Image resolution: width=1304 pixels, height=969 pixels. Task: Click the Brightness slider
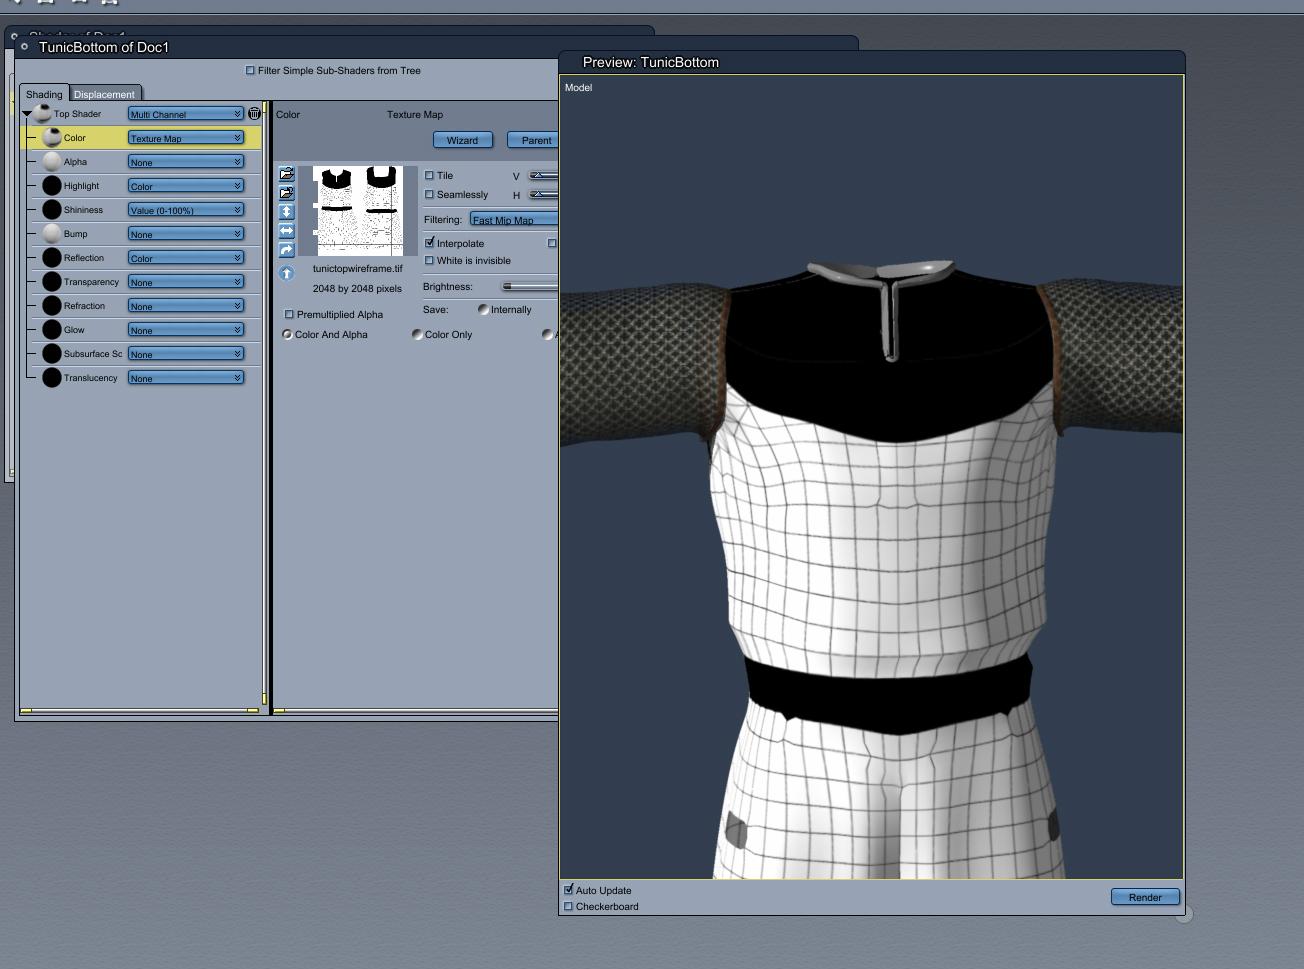[530, 287]
